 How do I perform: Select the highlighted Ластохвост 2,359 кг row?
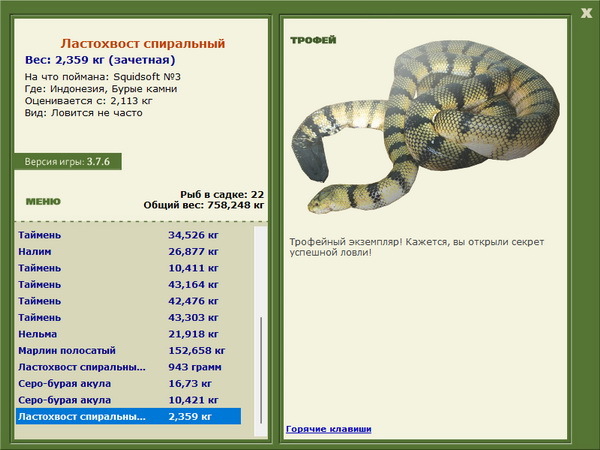click(129, 416)
